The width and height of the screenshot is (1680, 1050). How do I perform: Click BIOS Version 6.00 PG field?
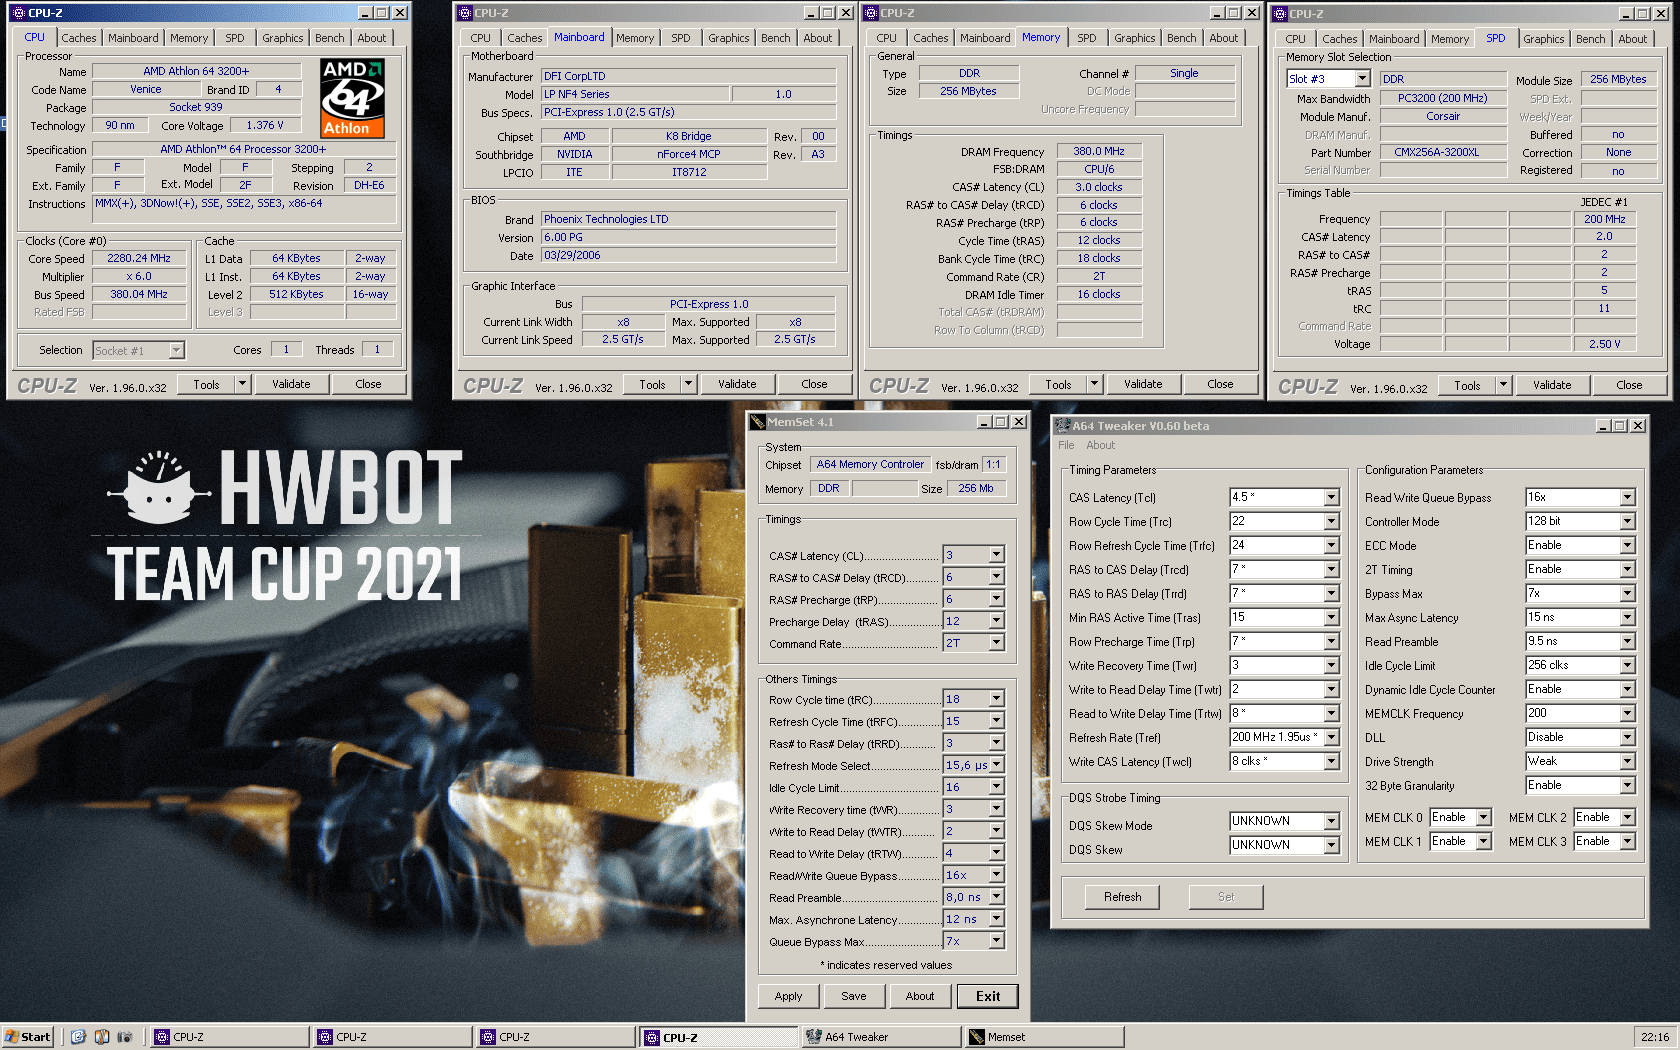[688, 237]
